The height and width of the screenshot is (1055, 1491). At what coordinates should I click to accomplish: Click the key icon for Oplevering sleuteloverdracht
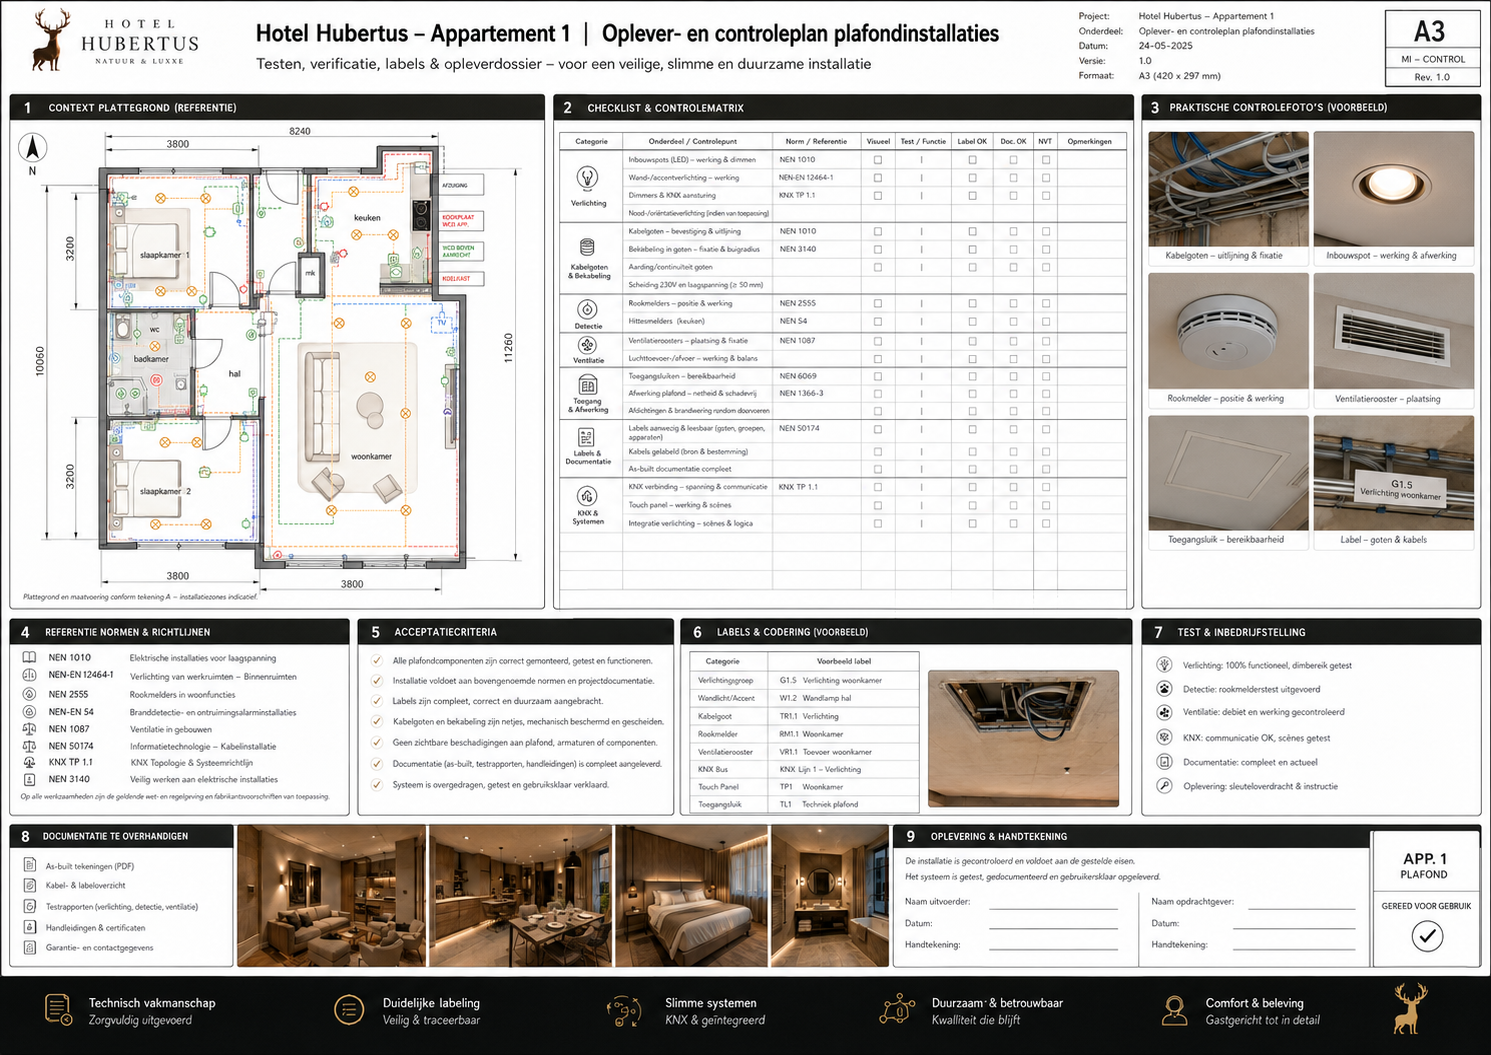1164,786
